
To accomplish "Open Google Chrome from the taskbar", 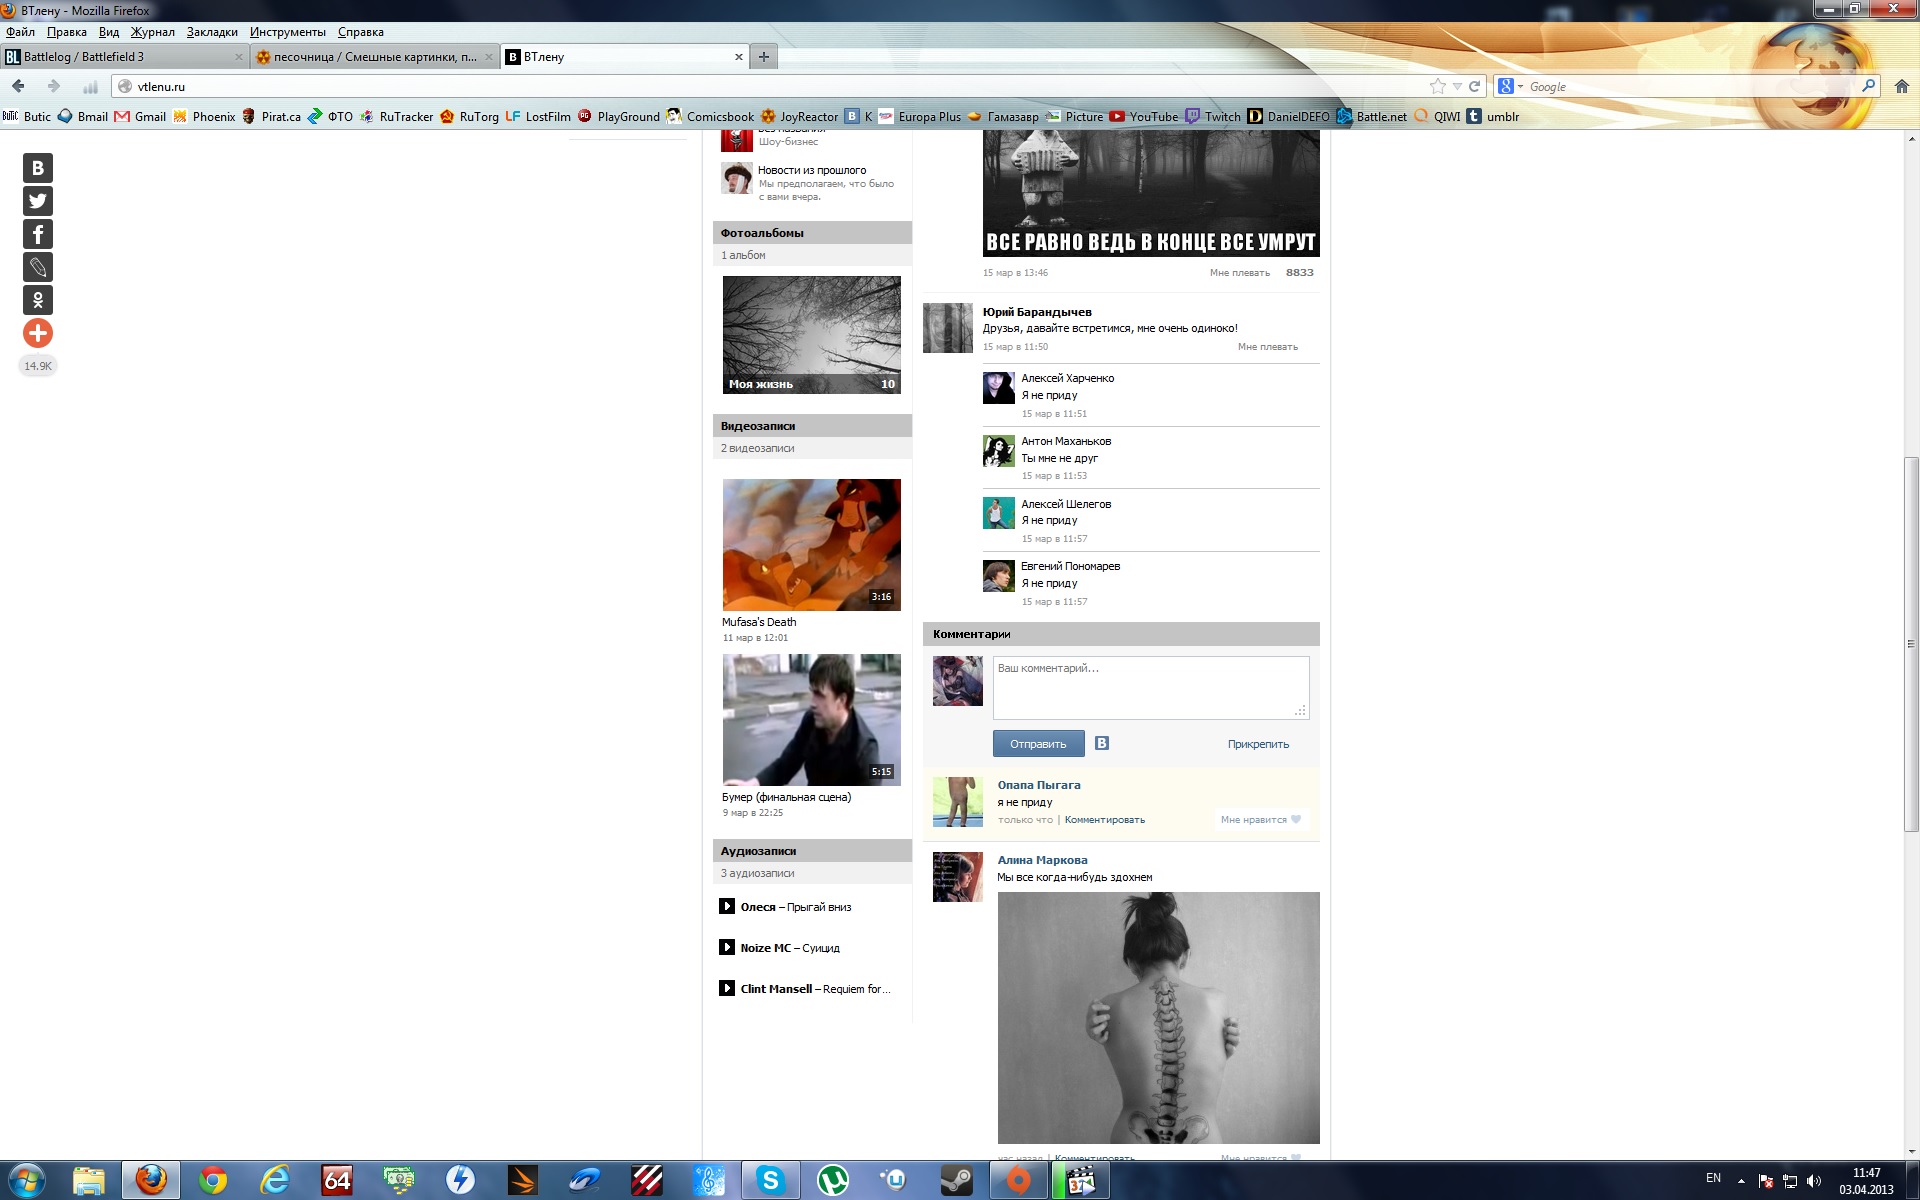I will click(x=212, y=1180).
